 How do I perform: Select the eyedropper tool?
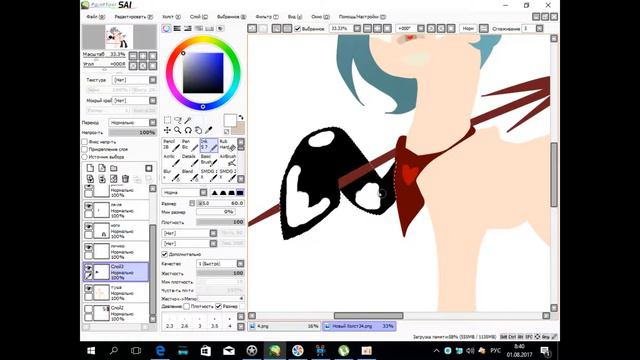[x=209, y=130]
